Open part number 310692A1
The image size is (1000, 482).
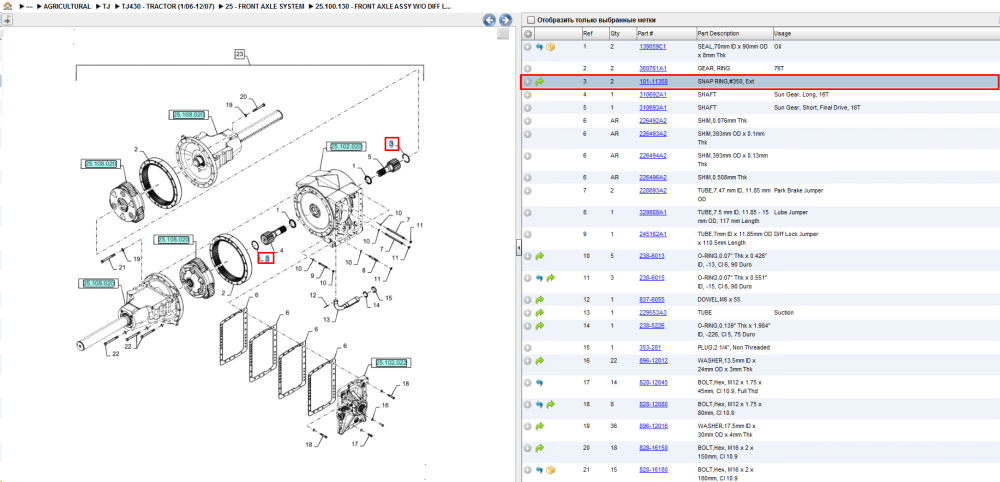652,95
